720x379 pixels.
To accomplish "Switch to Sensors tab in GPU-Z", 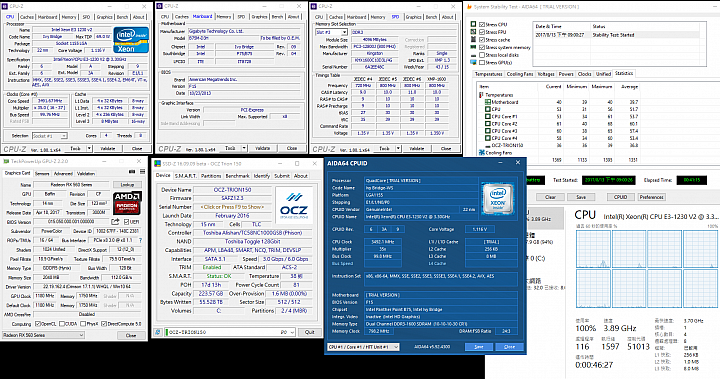I will [42, 173].
